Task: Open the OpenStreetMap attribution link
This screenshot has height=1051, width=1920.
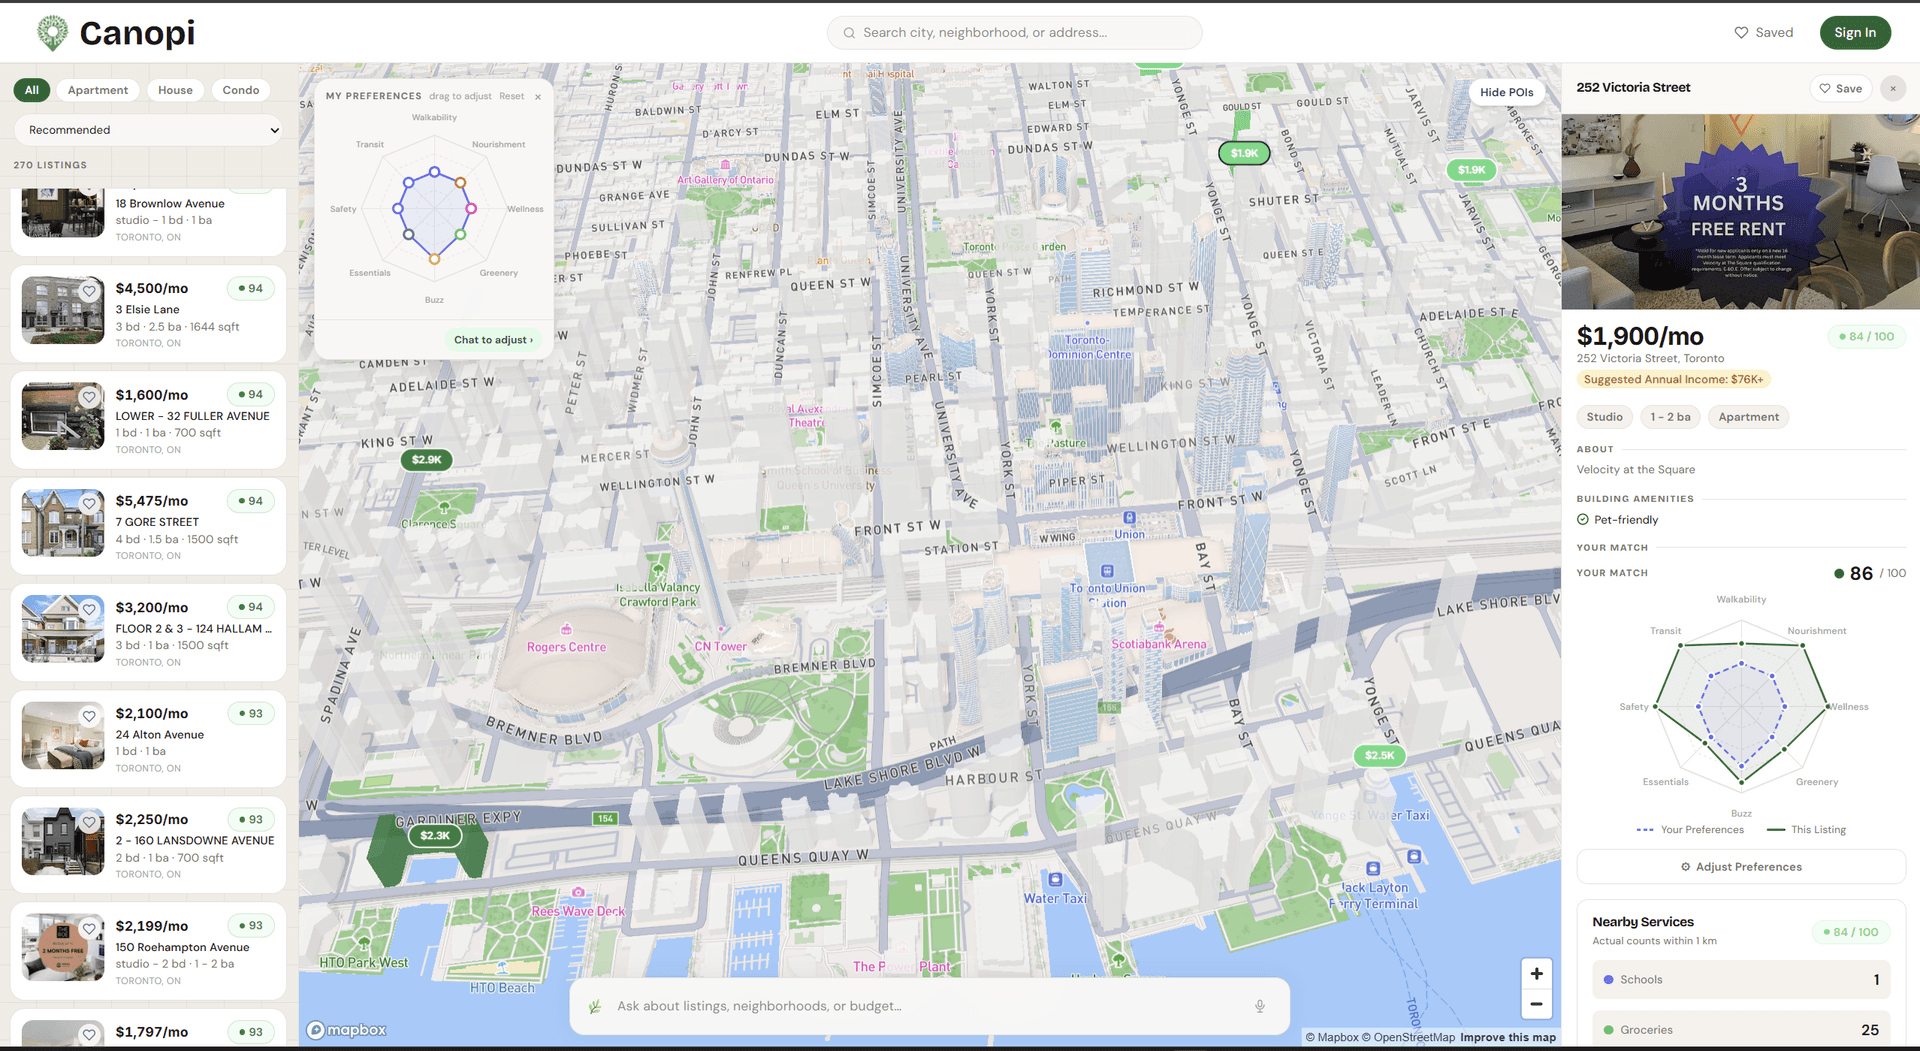Action: click(1407, 1037)
